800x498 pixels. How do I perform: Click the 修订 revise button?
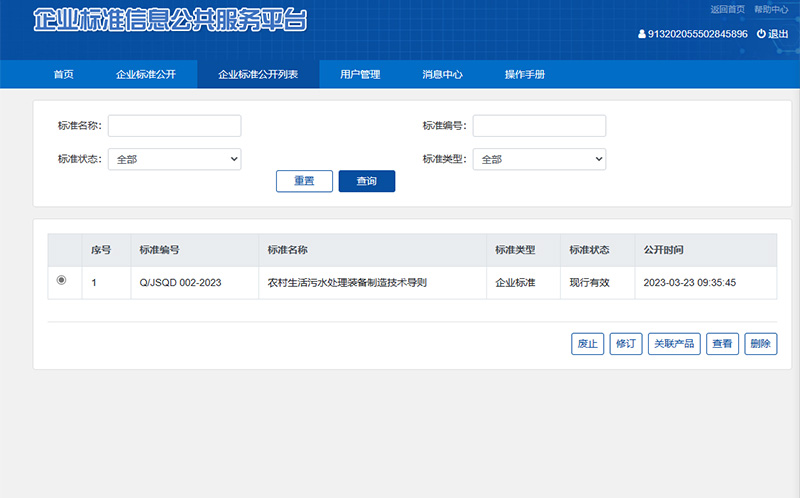click(626, 344)
